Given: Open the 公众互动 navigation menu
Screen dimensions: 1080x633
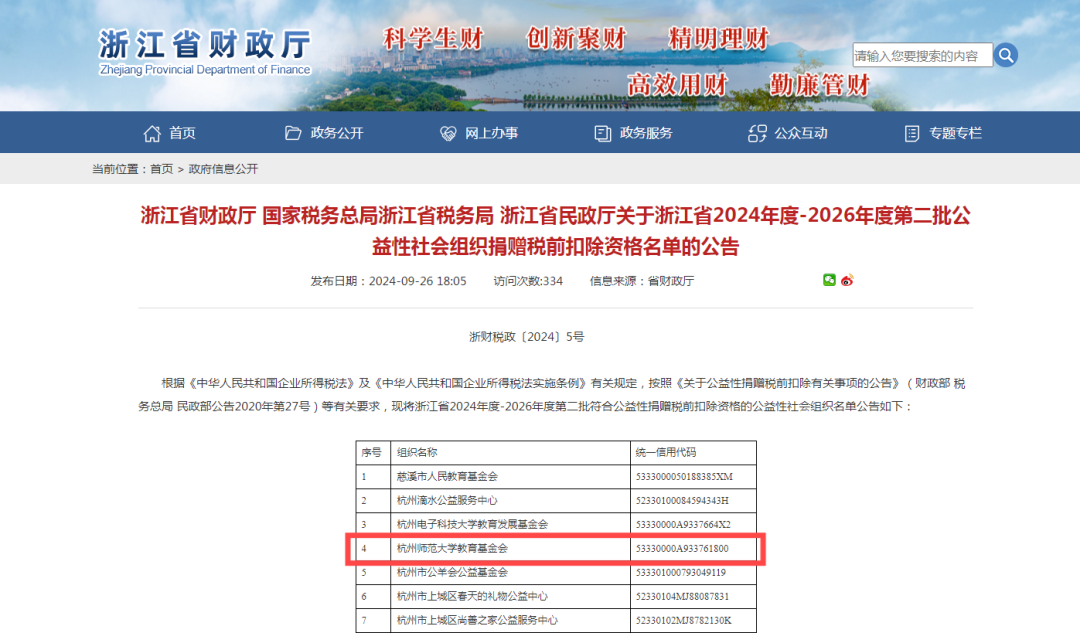Looking at the screenshot, I should [x=801, y=133].
